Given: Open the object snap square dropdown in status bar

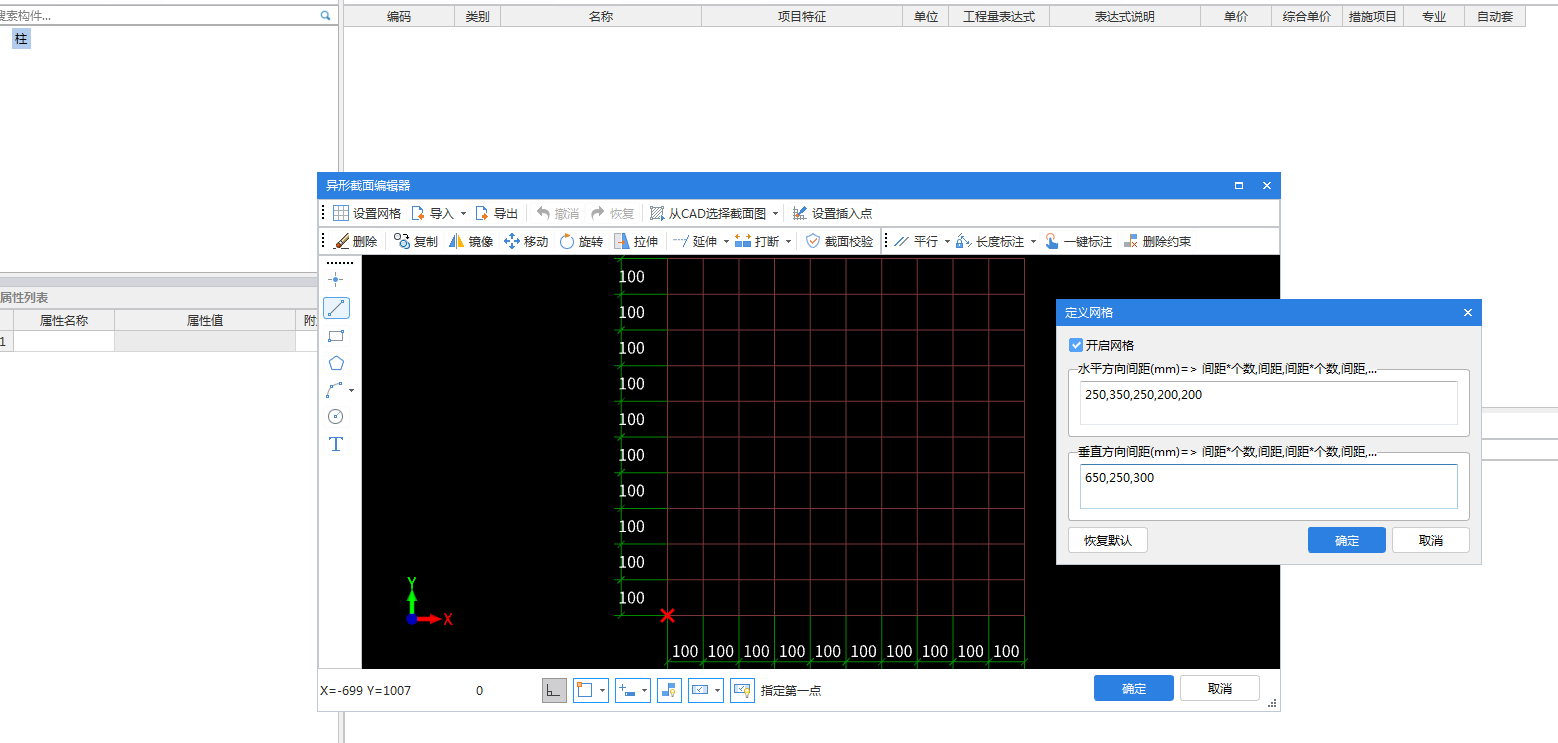Looking at the screenshot, I should pos(603,690).
